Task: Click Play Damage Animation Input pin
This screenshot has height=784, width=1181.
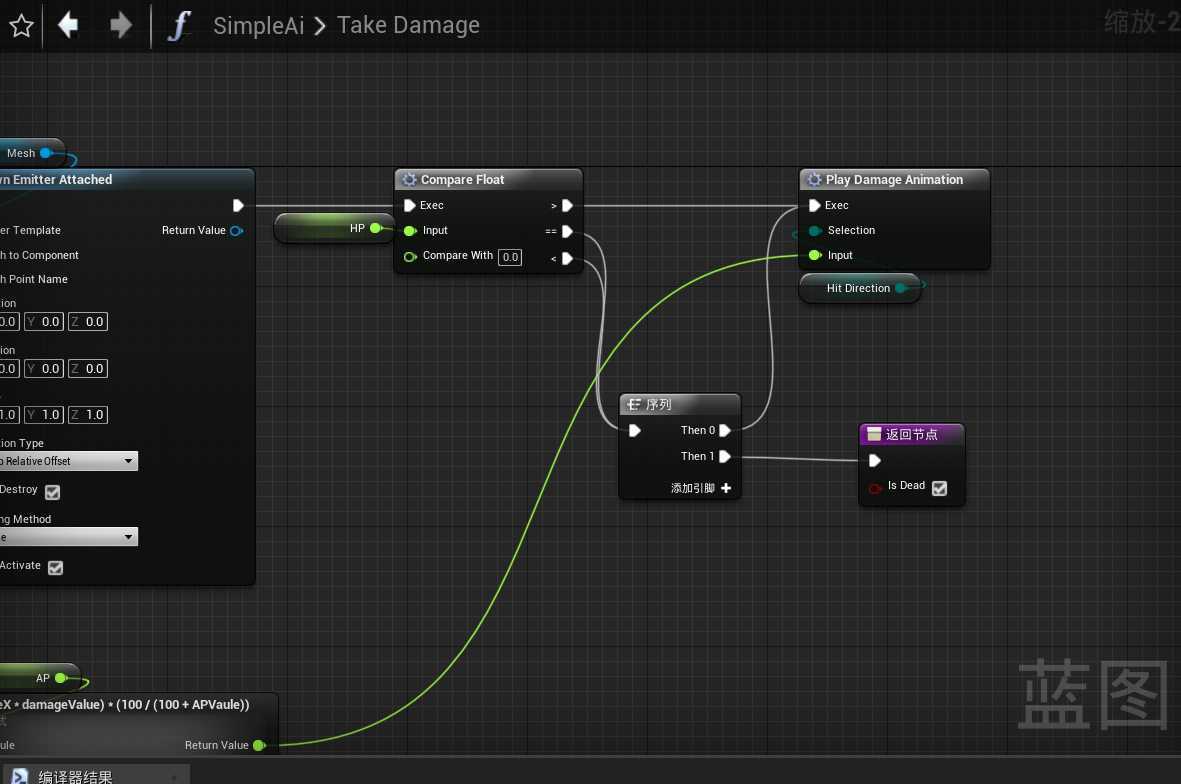Action: point(814,255)
